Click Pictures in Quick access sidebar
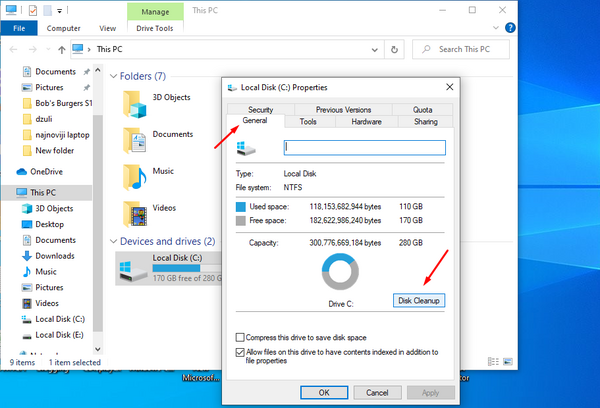This screenshot has height=408, width=600. tap(49, 87)
